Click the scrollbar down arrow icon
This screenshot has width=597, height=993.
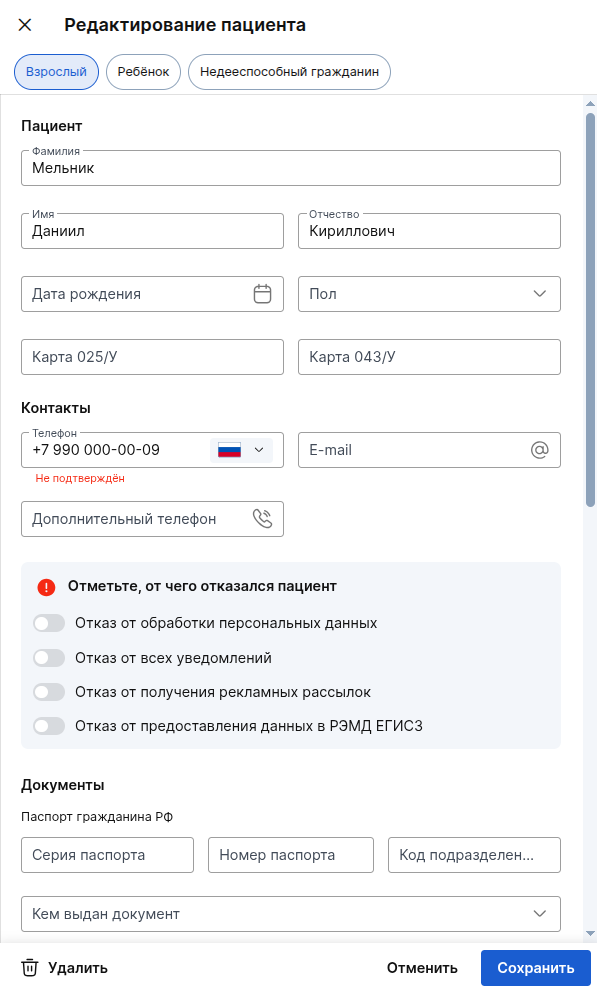pos(588,934)
